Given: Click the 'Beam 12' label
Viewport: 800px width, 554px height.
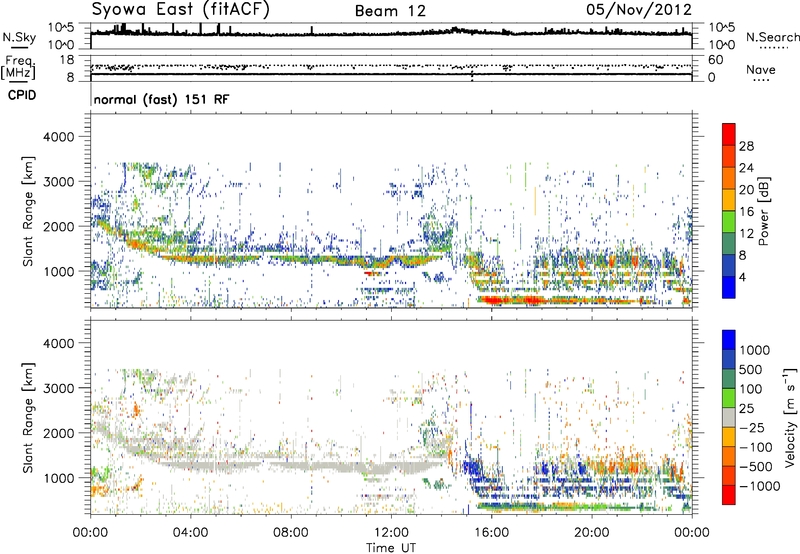Looking at the screenshot, I should pyautogui.click(x=390, y=11).
